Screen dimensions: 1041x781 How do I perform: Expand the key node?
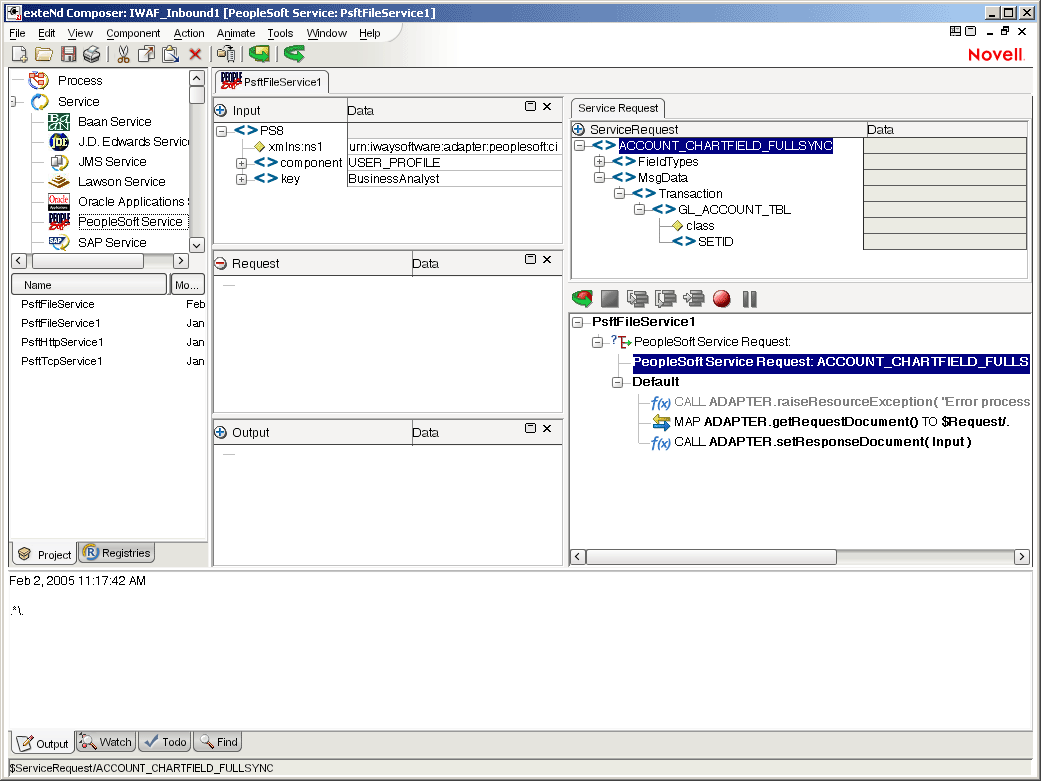click(x=242, y=179)
